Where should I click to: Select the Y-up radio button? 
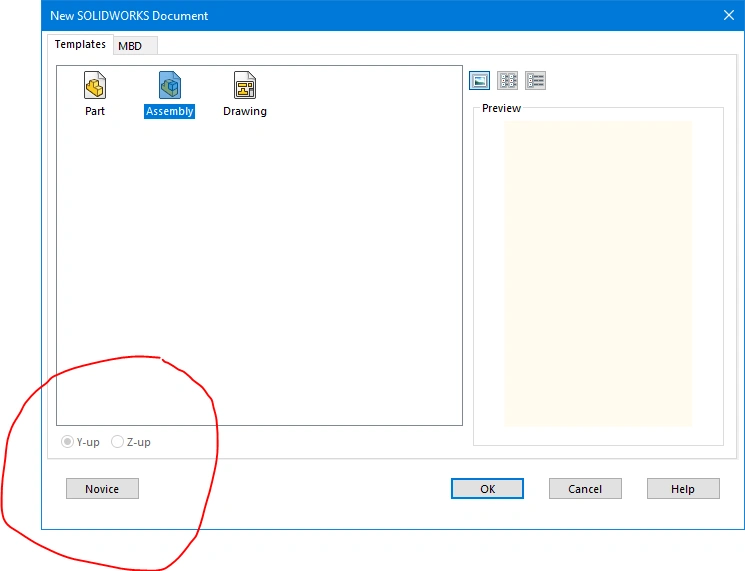pos(67,442)
